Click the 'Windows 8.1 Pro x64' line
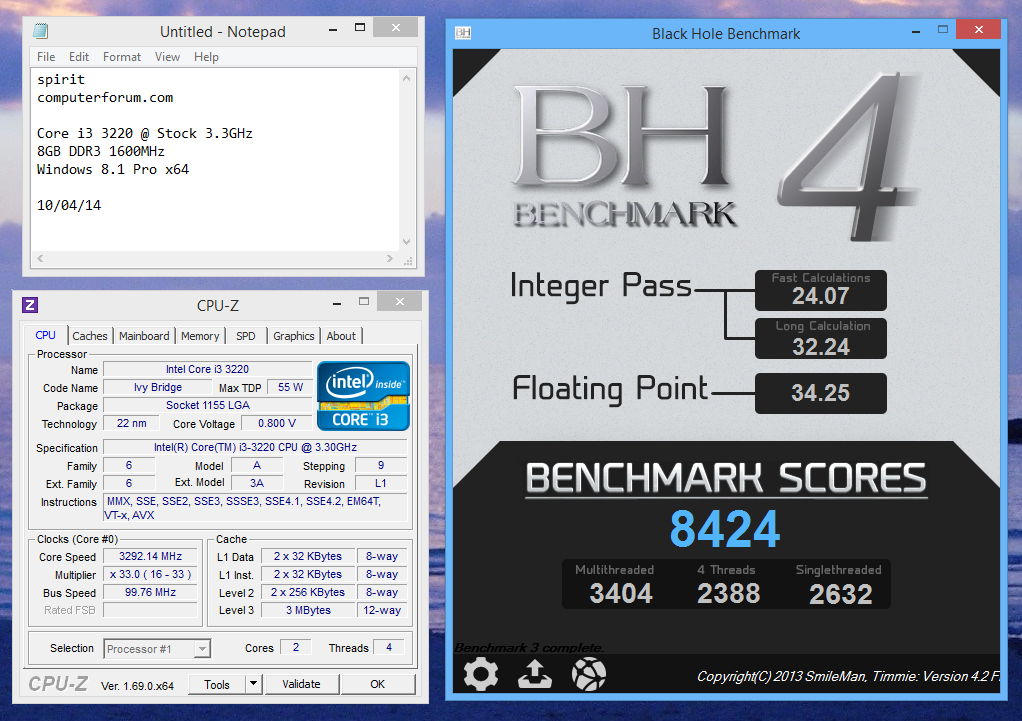 113,169
